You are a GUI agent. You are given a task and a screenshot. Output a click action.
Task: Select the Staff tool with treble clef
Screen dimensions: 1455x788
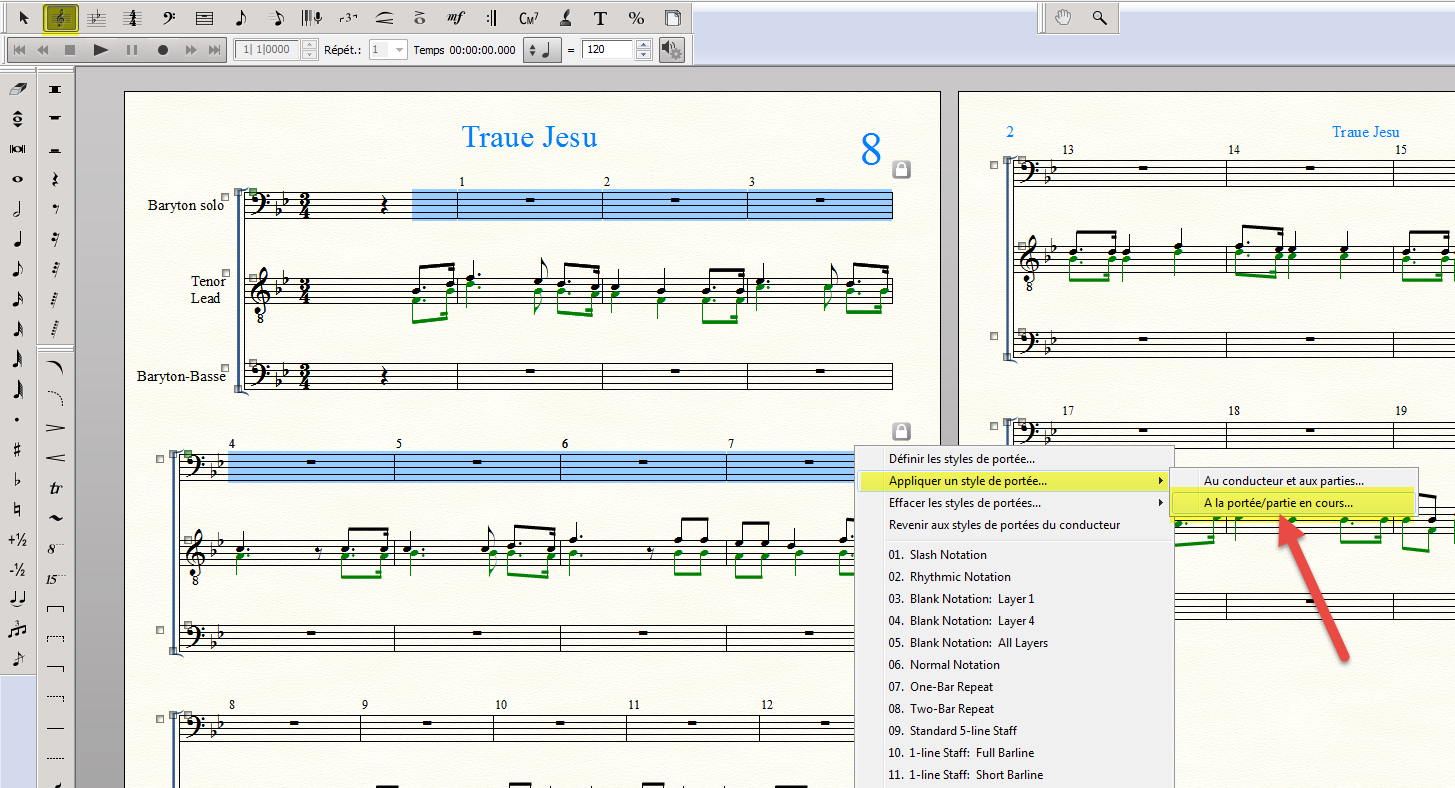coord(61,17)
